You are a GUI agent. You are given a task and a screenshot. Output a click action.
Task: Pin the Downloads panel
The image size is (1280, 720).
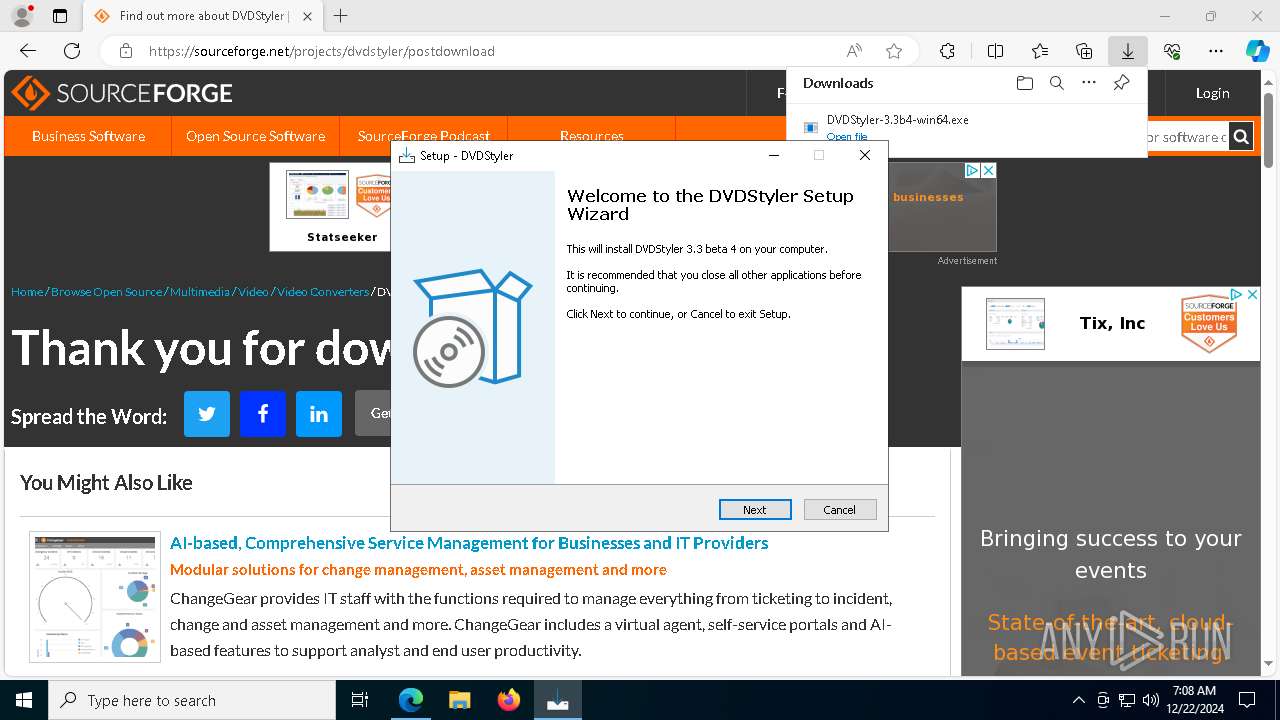click(1121, 83)
